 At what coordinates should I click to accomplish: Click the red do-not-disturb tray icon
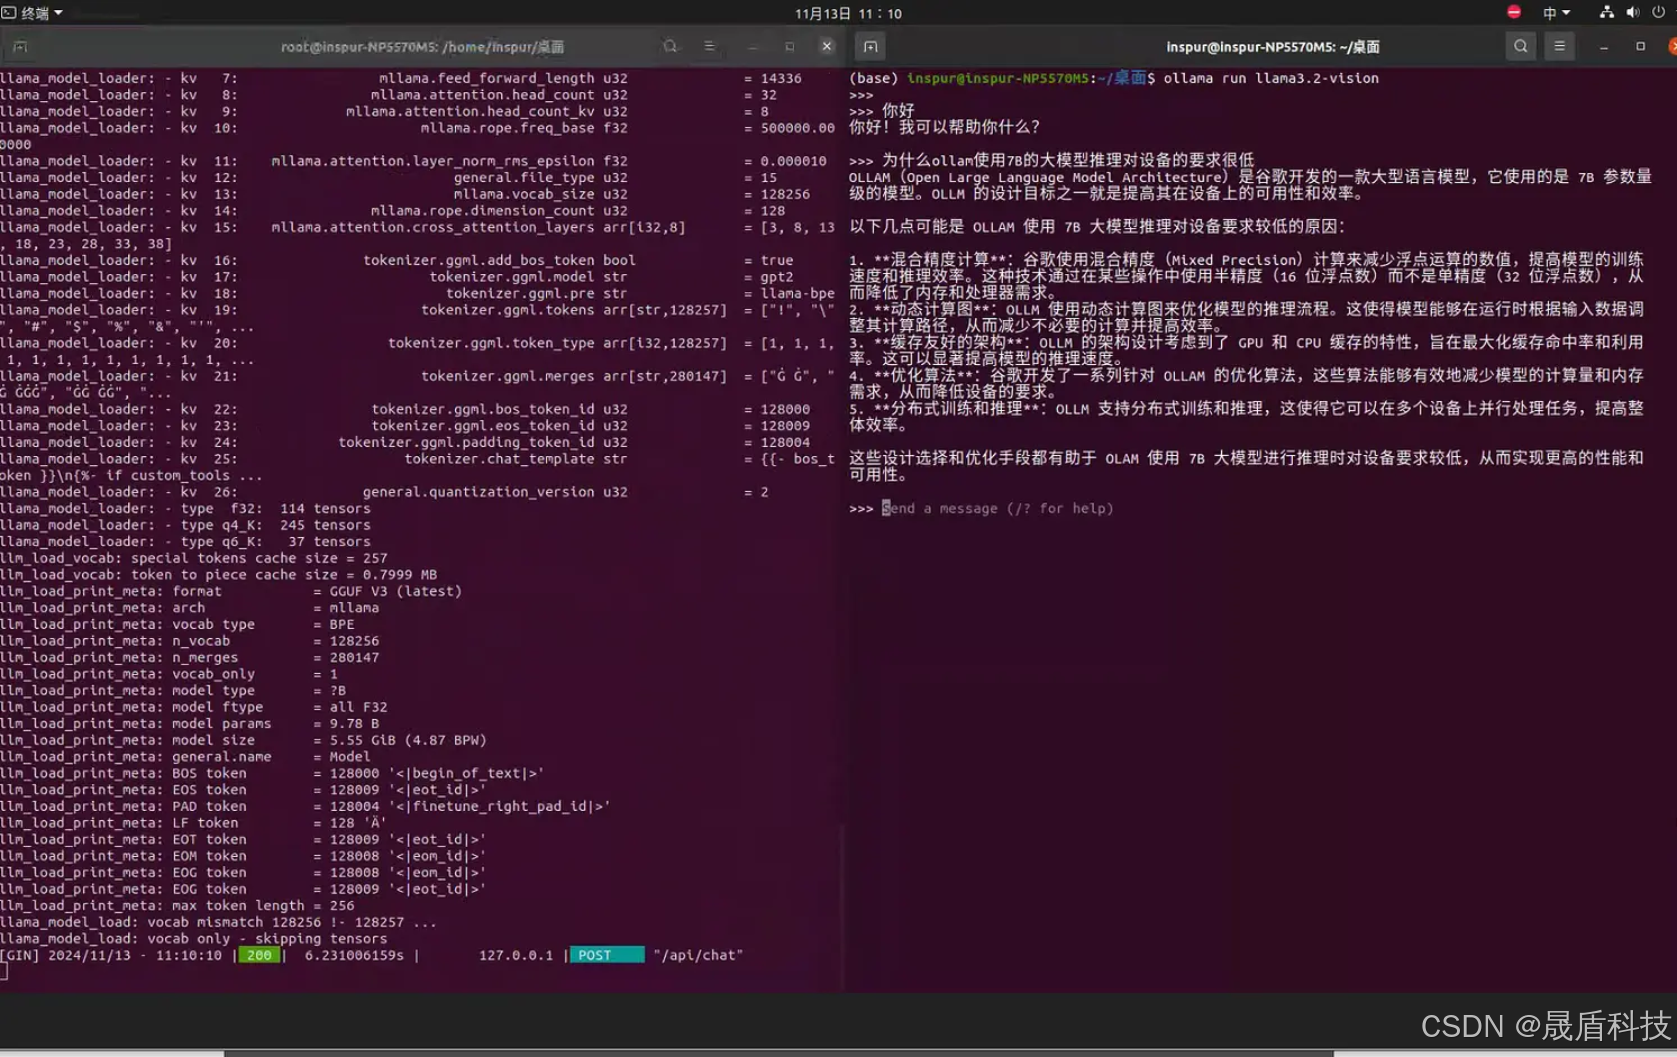point(1514,12)
